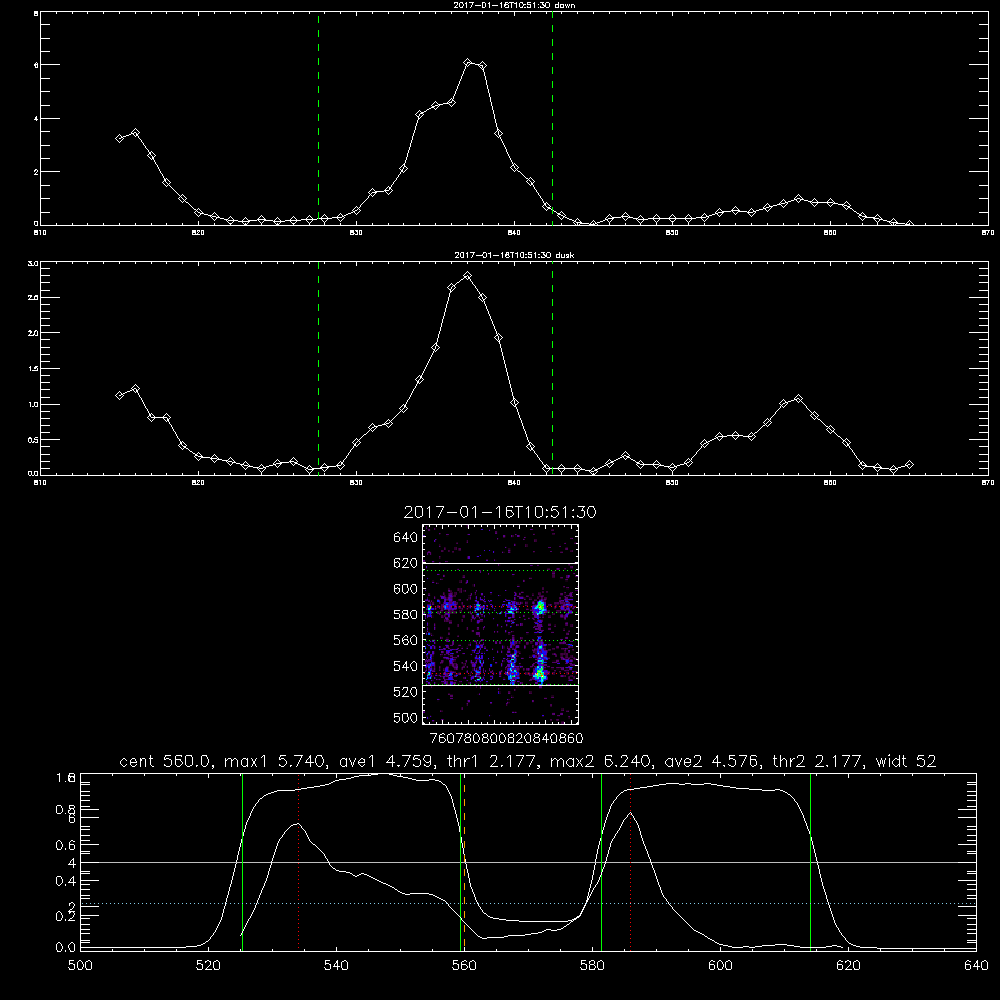Click the '3.0' y-axis label on the dusk plot
The width and height of the screenshot is (1000, 1000).
(x=34, y=263)
